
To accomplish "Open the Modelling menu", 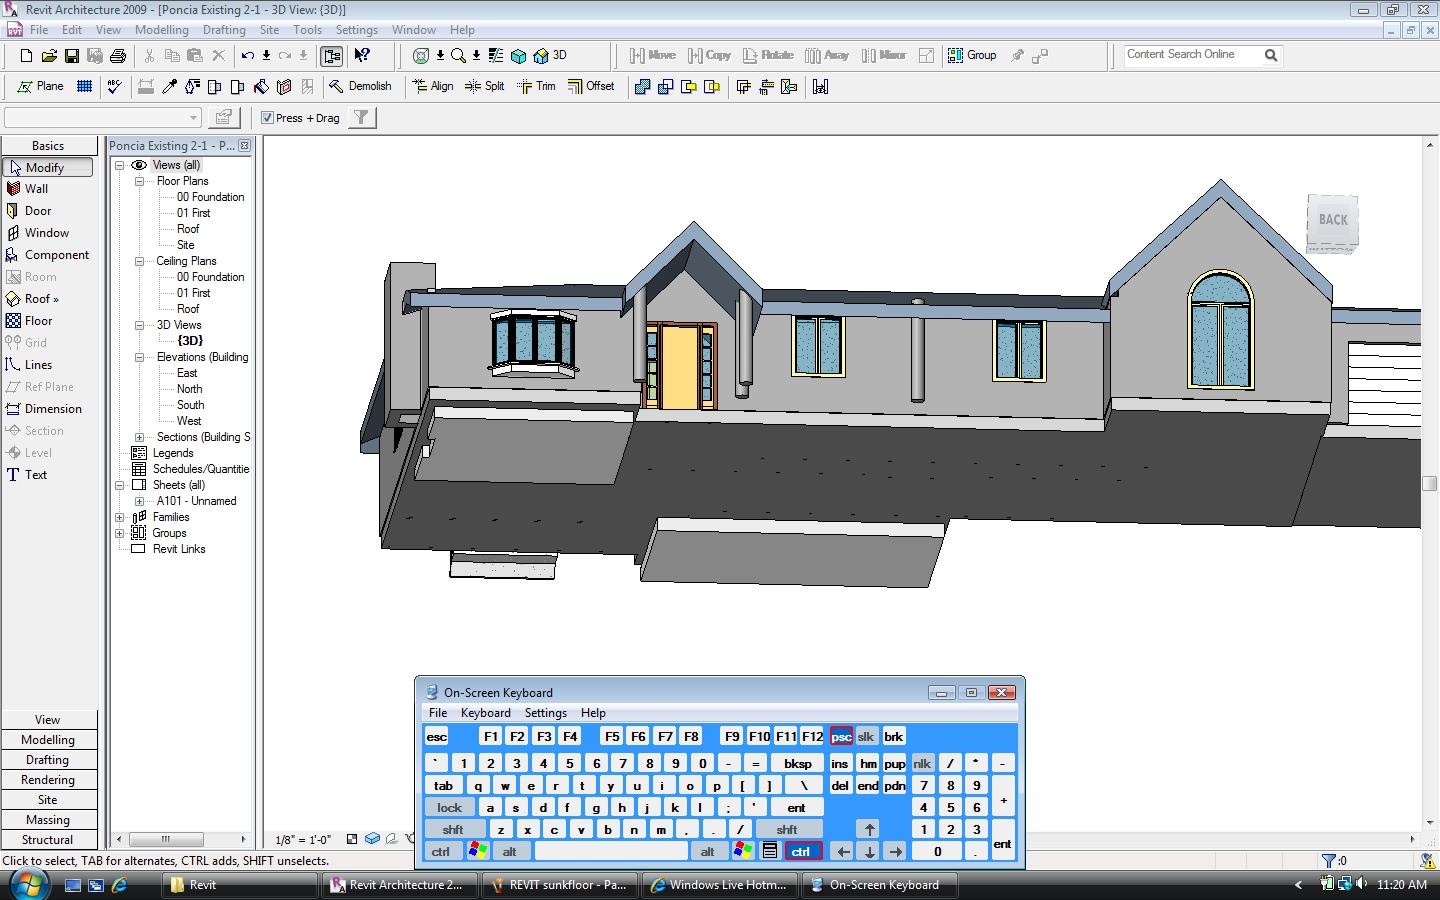I will pos(161,29).
